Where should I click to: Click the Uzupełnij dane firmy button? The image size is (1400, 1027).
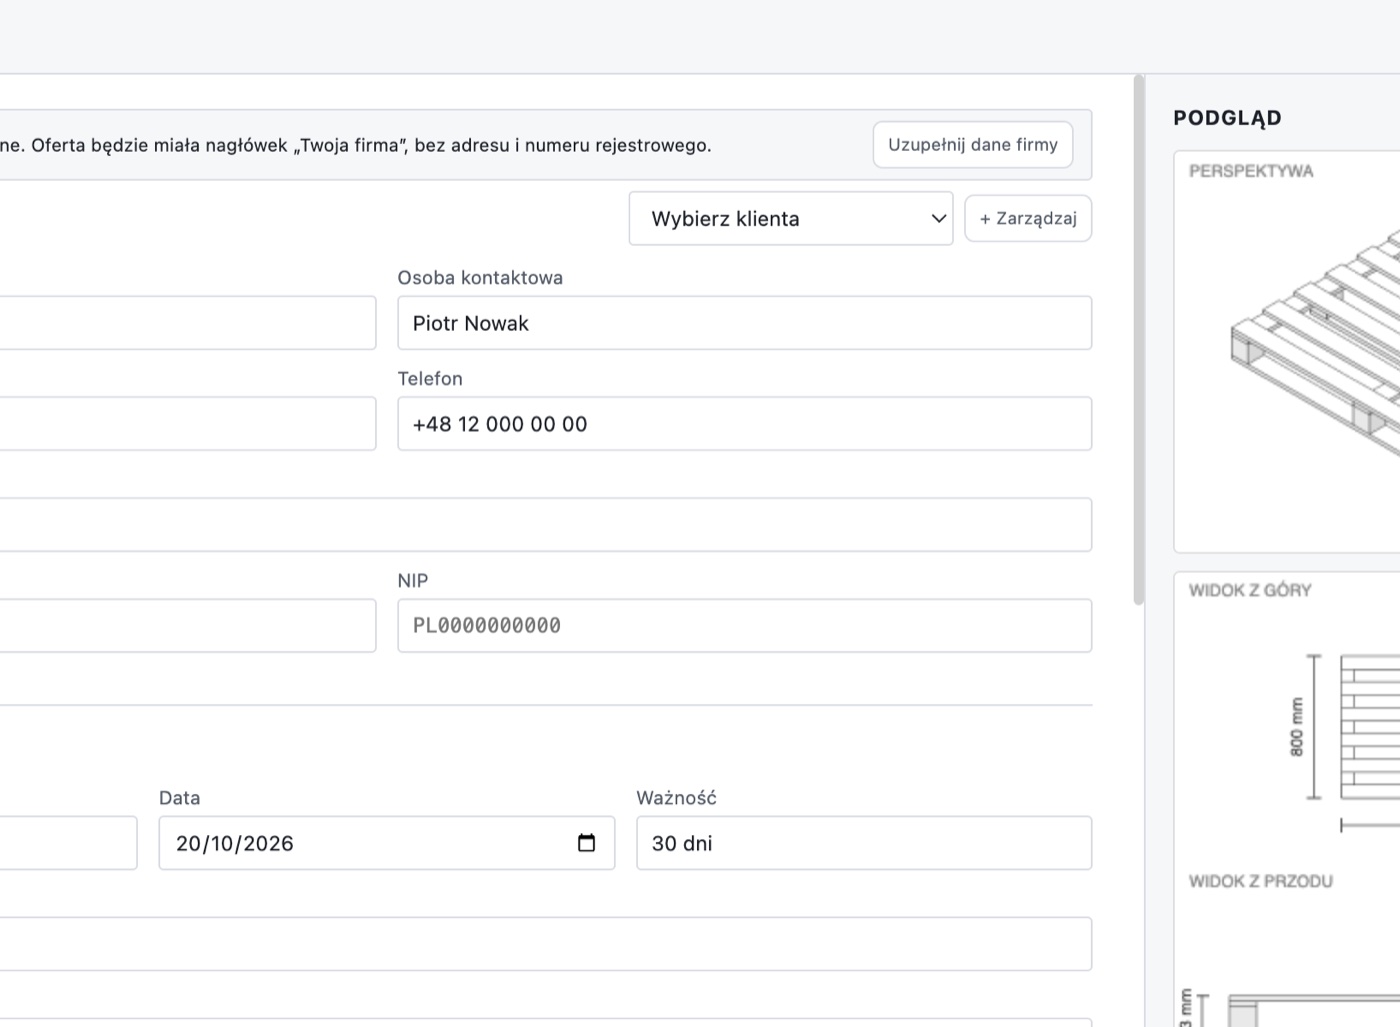[973, 145]
